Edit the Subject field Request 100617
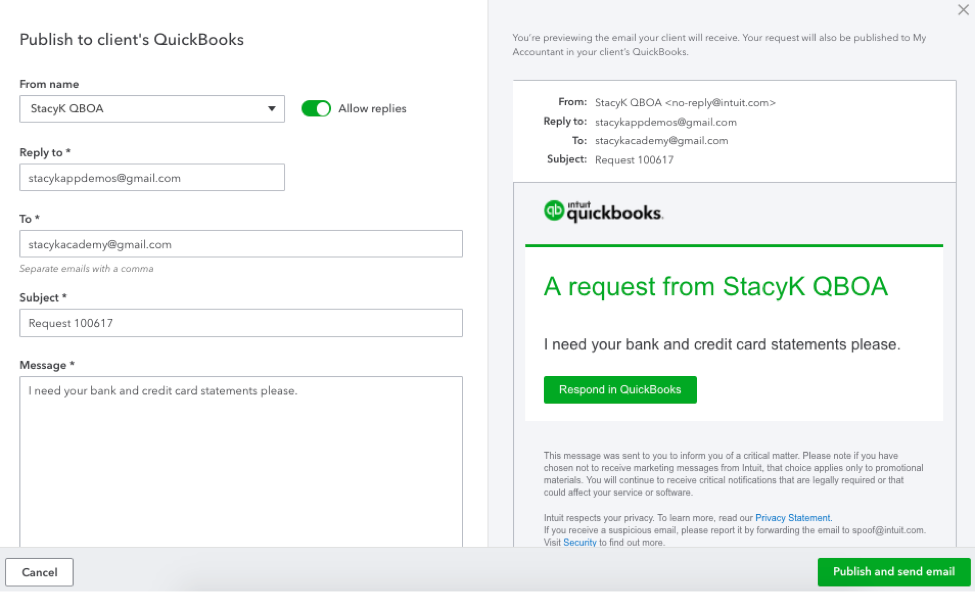 point(241,323)
